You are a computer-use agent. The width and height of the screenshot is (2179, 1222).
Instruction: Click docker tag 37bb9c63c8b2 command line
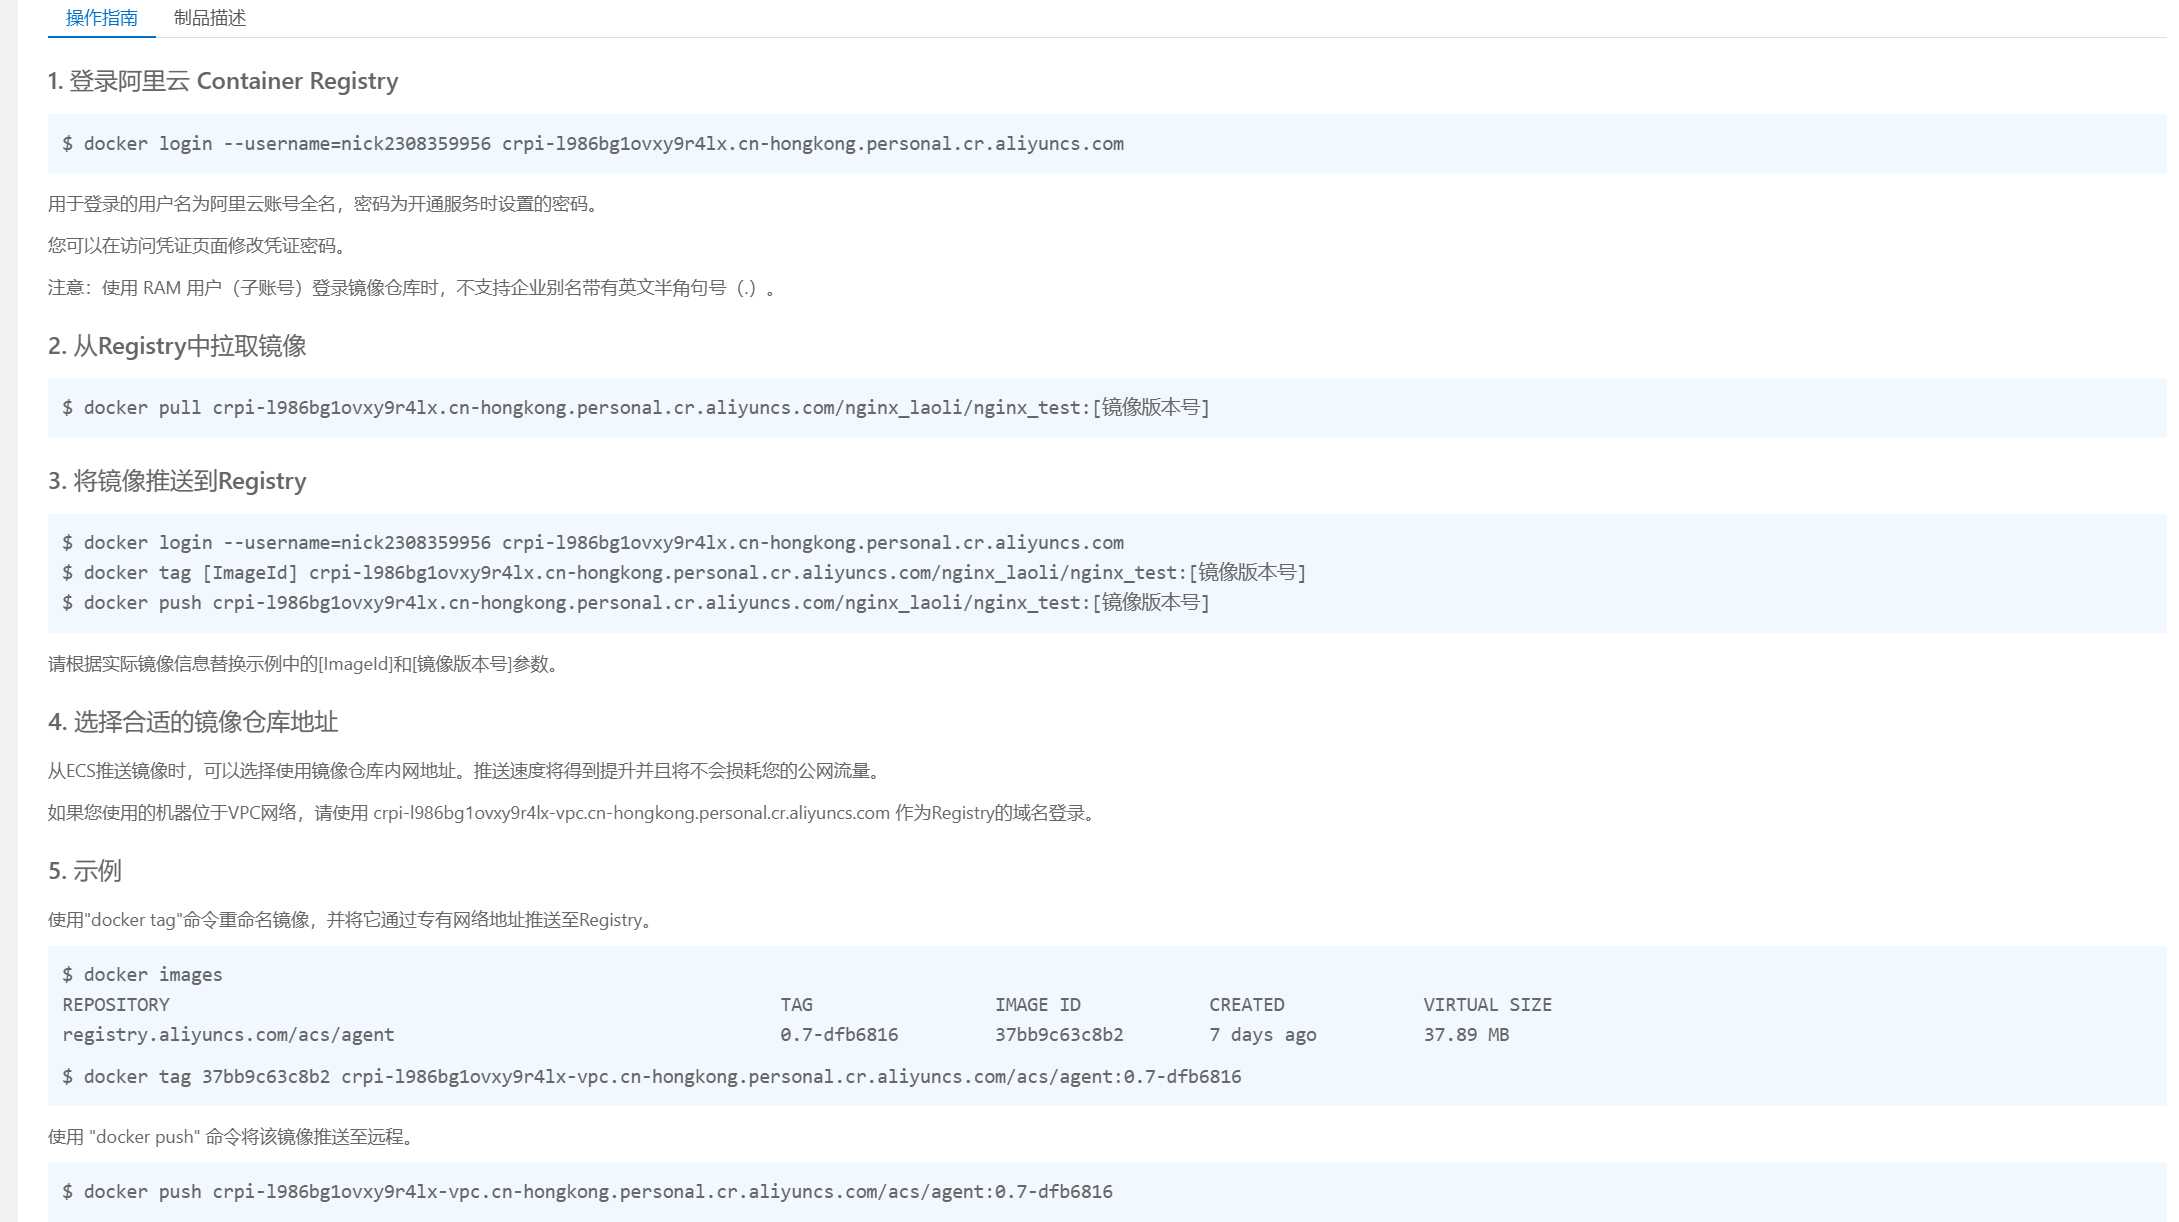point(651,1077)
